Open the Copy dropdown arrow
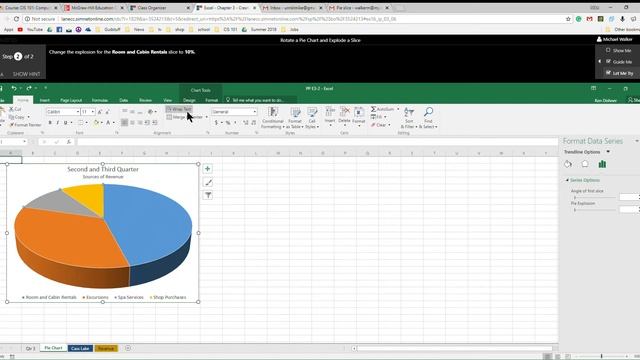640x360 pixels. click(28, 117)
